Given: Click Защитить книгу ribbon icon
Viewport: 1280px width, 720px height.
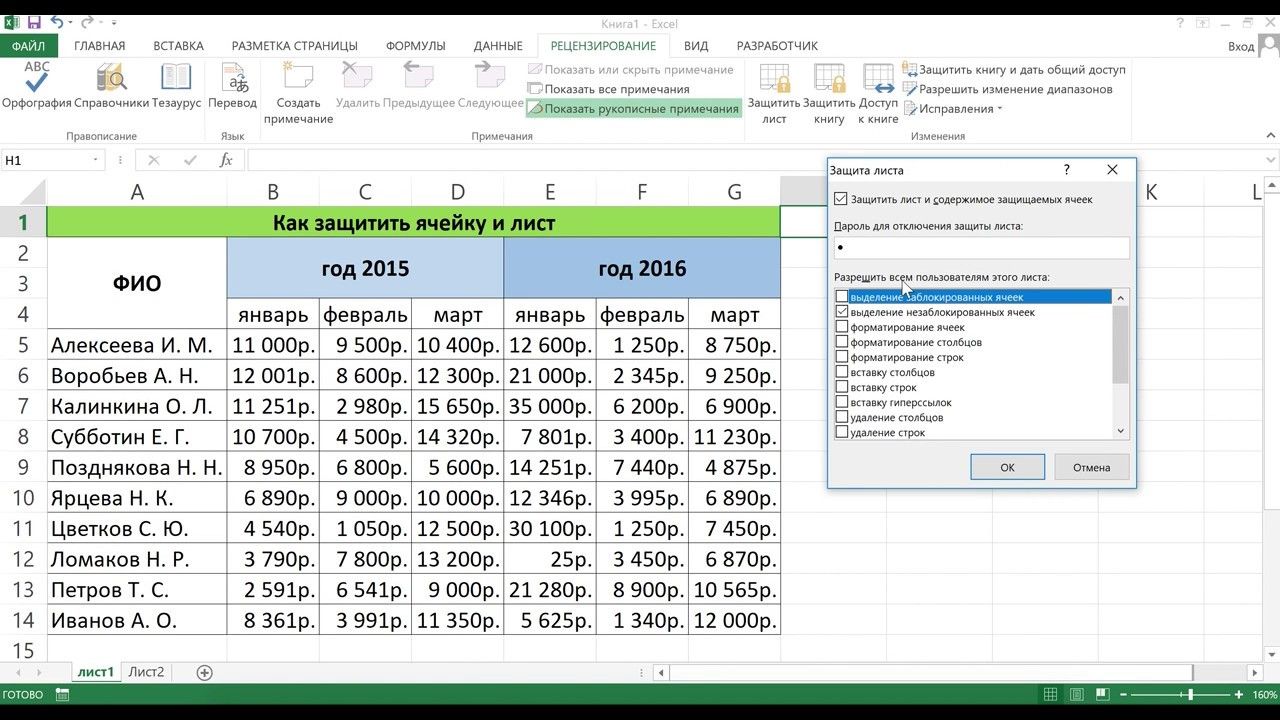Looking at the screenshot, I should click(x=829, y=93).
